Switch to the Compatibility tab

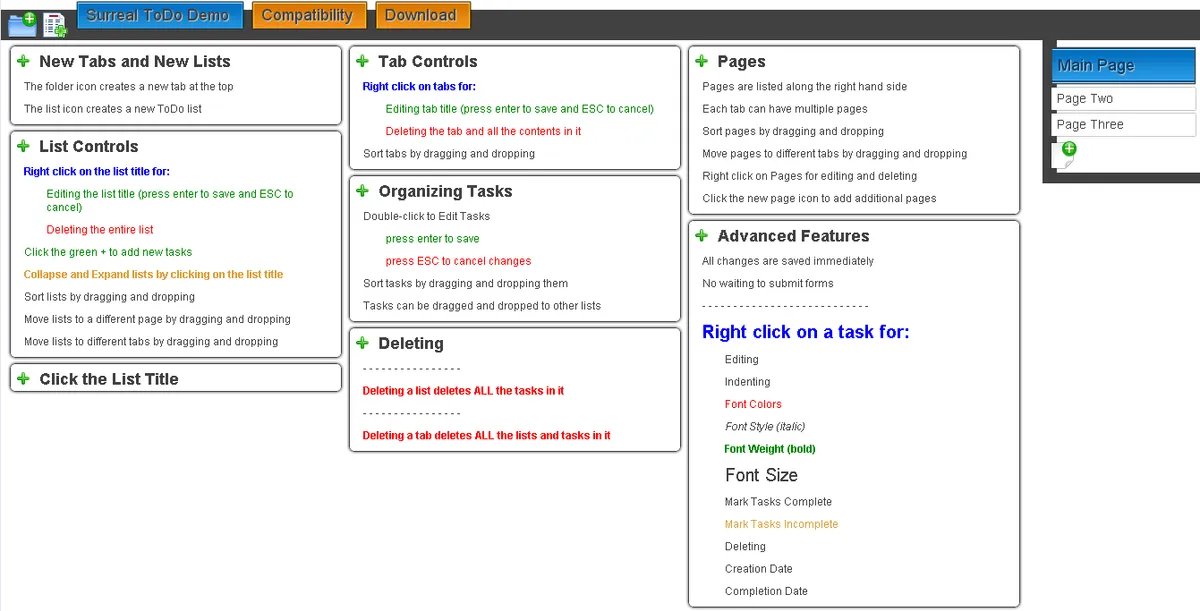(x=308, y=15)
